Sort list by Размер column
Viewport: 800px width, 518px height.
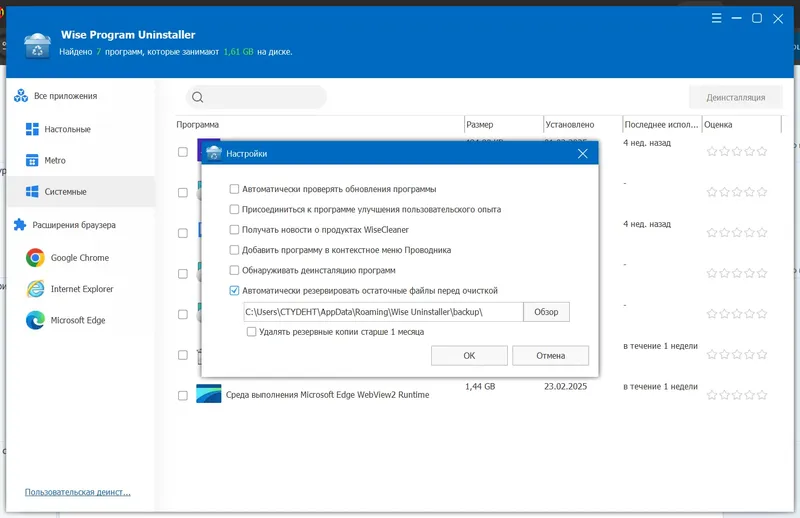[480, 125]
